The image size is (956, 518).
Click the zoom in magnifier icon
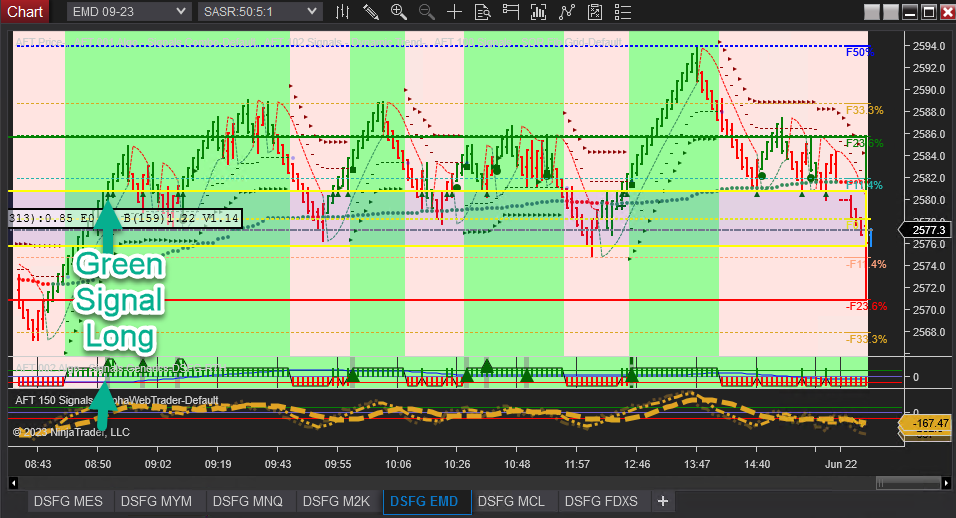[399, 12]
